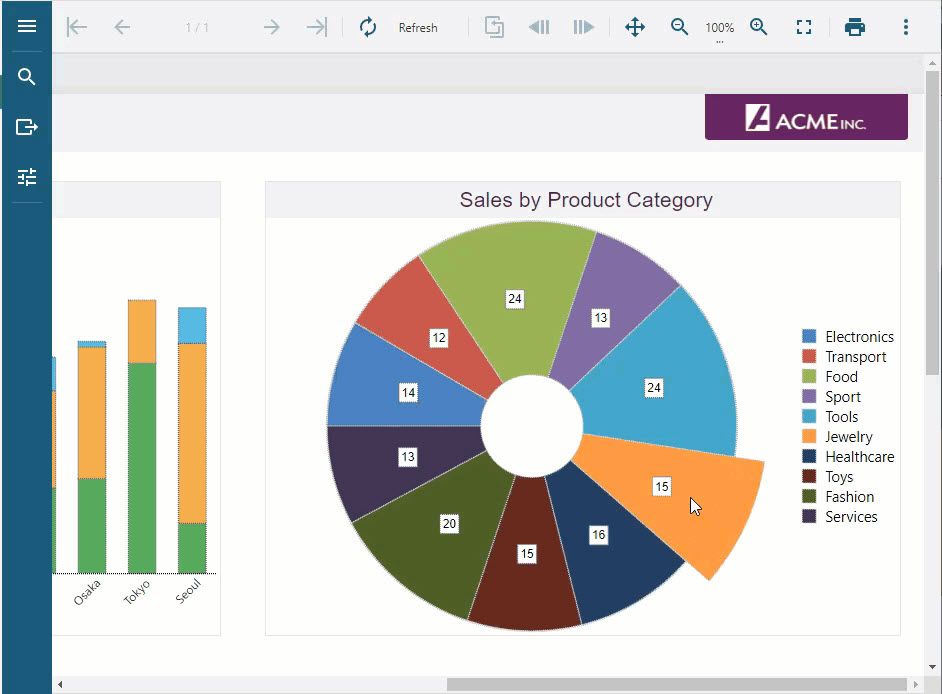Enable the move/pan mode tool
Image resolution: width=942 pixels, height=694 pixels.
click(635, 27)
